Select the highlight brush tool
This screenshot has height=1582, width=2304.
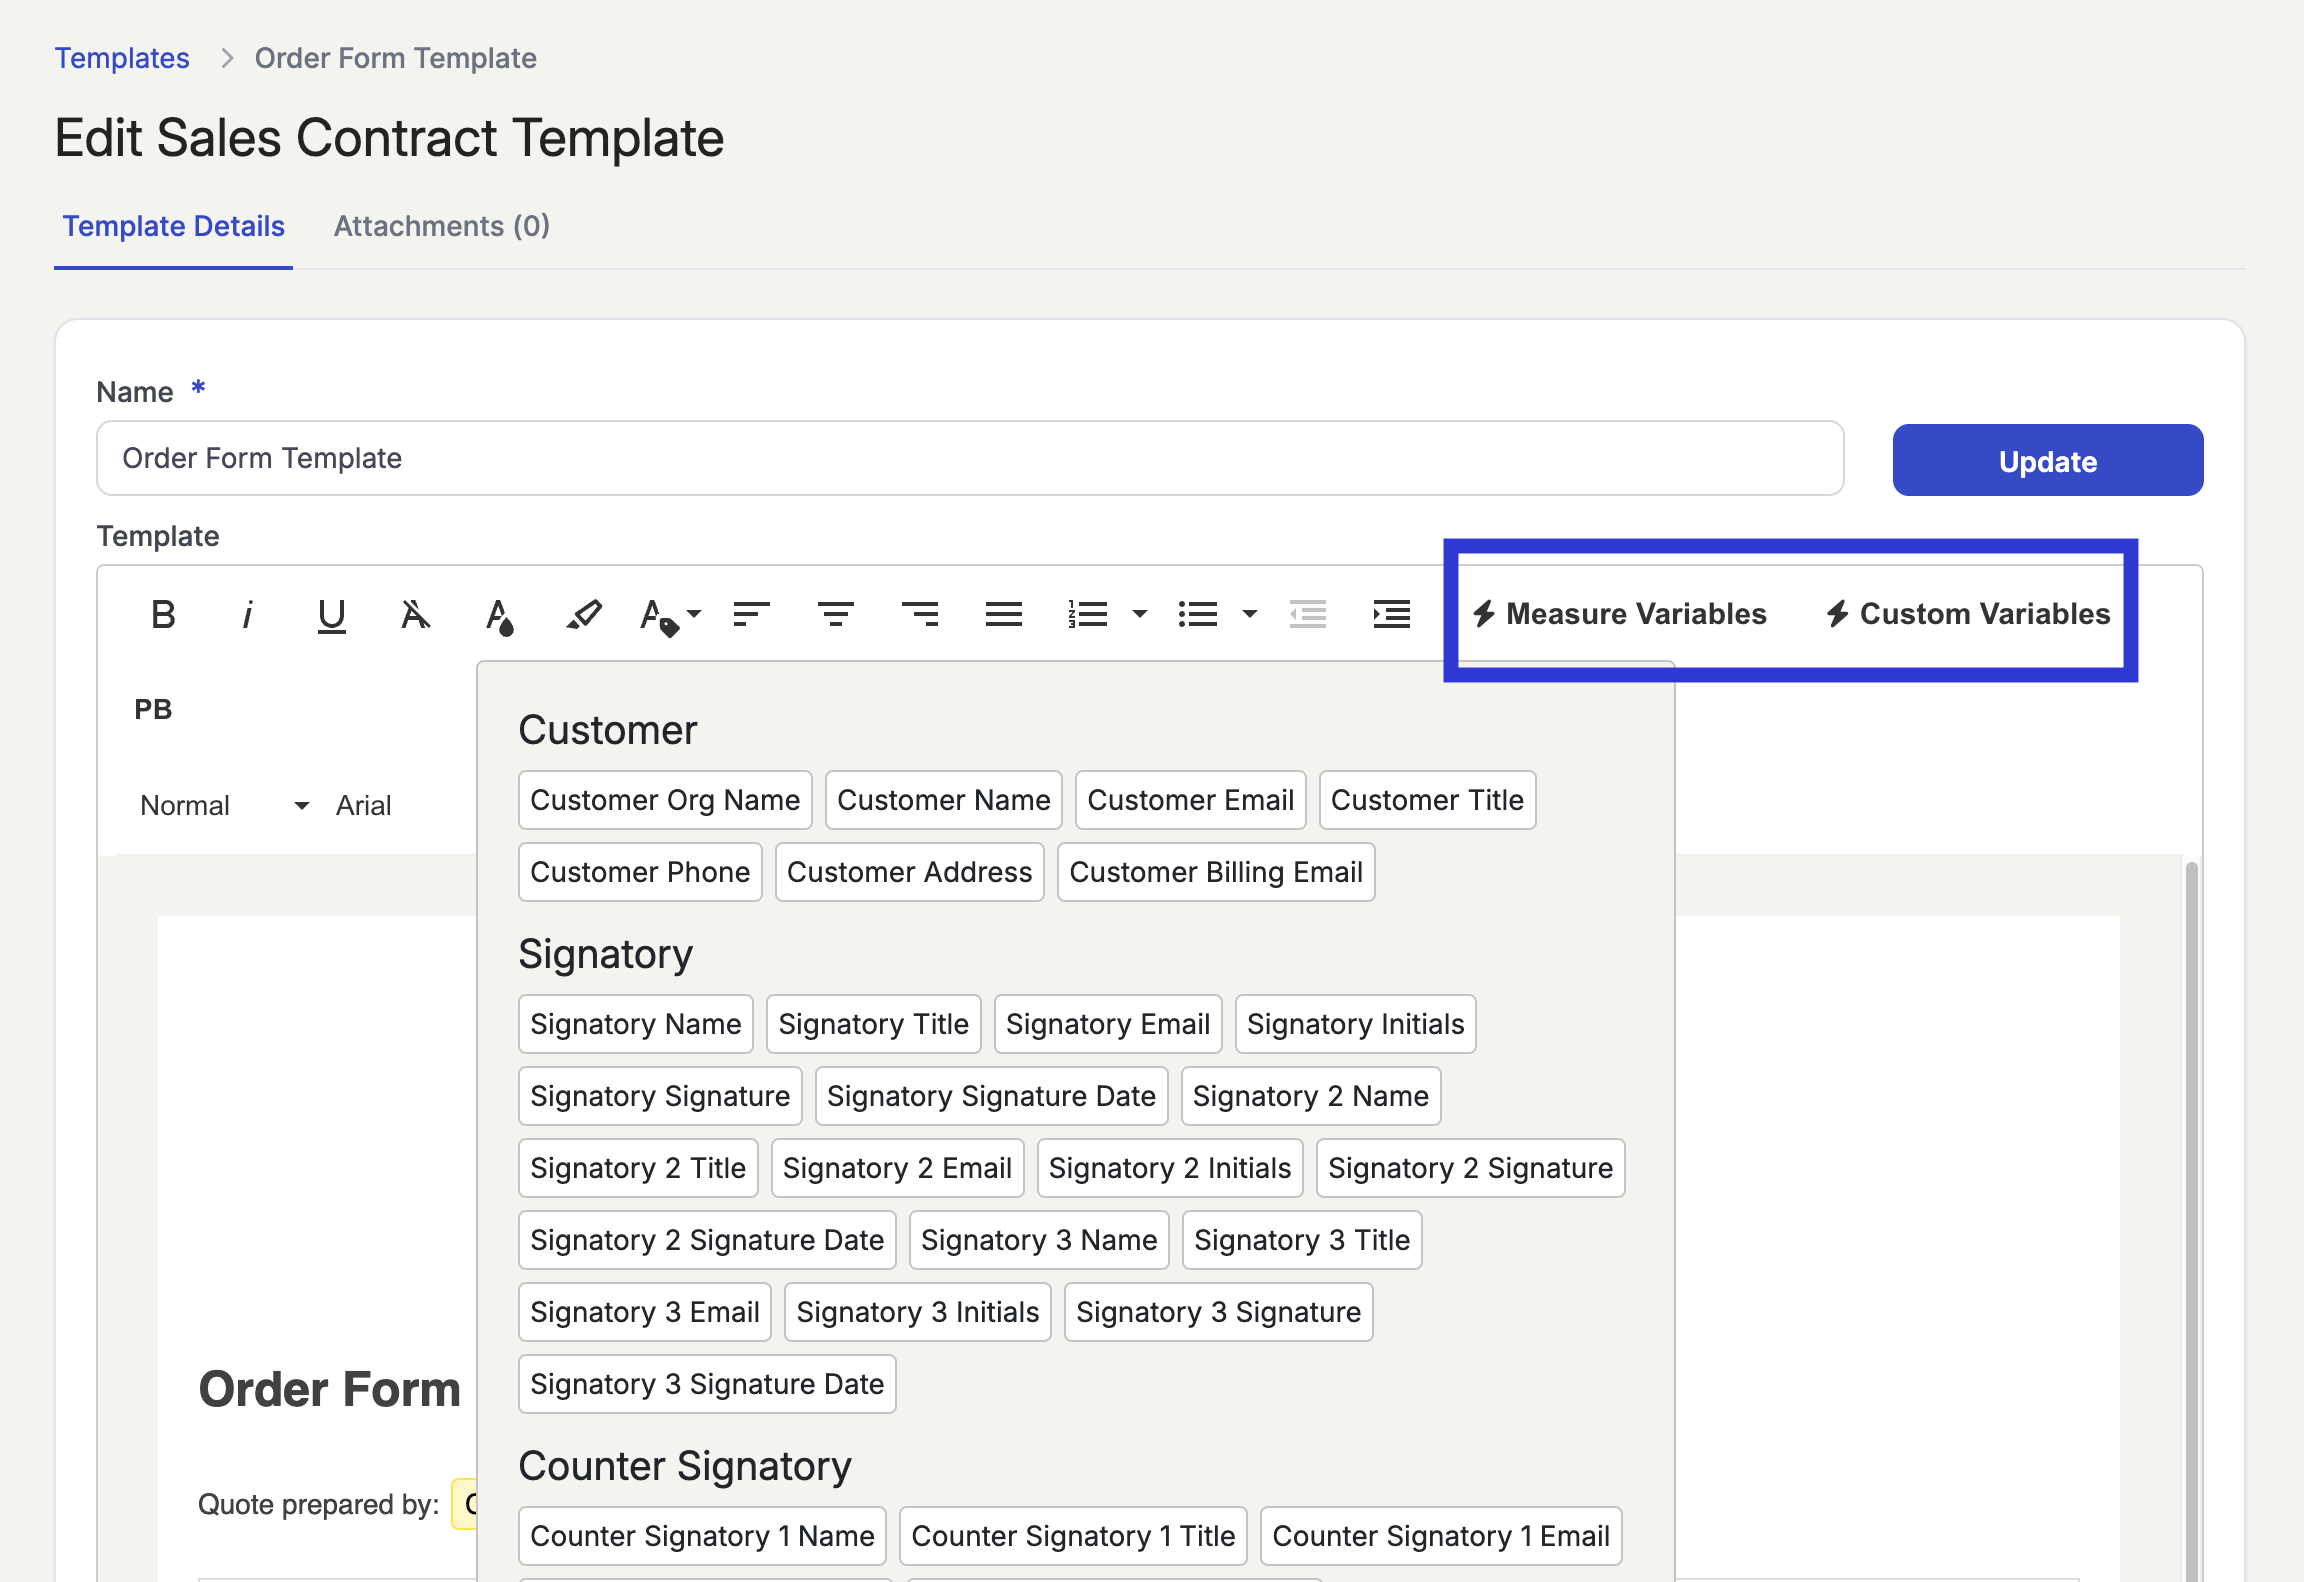pos(584,614)
